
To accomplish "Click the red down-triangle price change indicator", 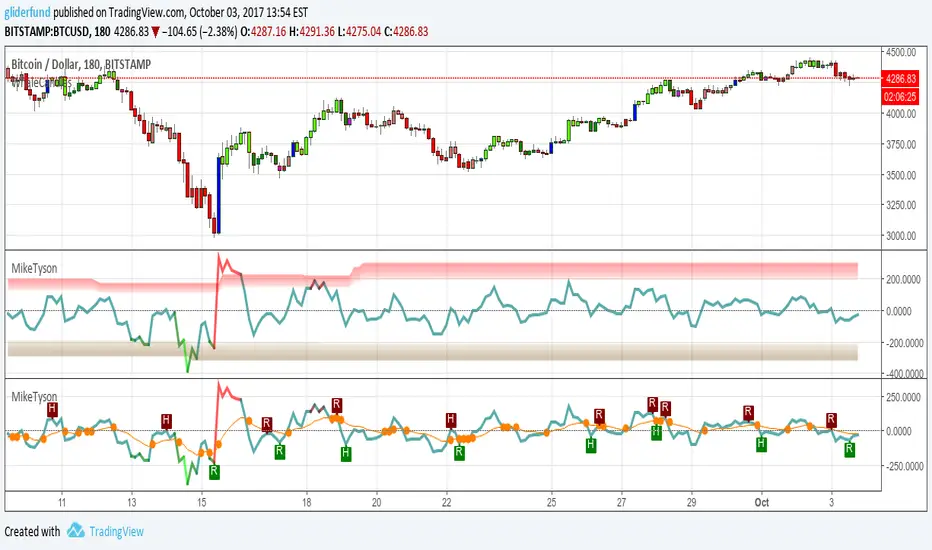I will [156, 32].
